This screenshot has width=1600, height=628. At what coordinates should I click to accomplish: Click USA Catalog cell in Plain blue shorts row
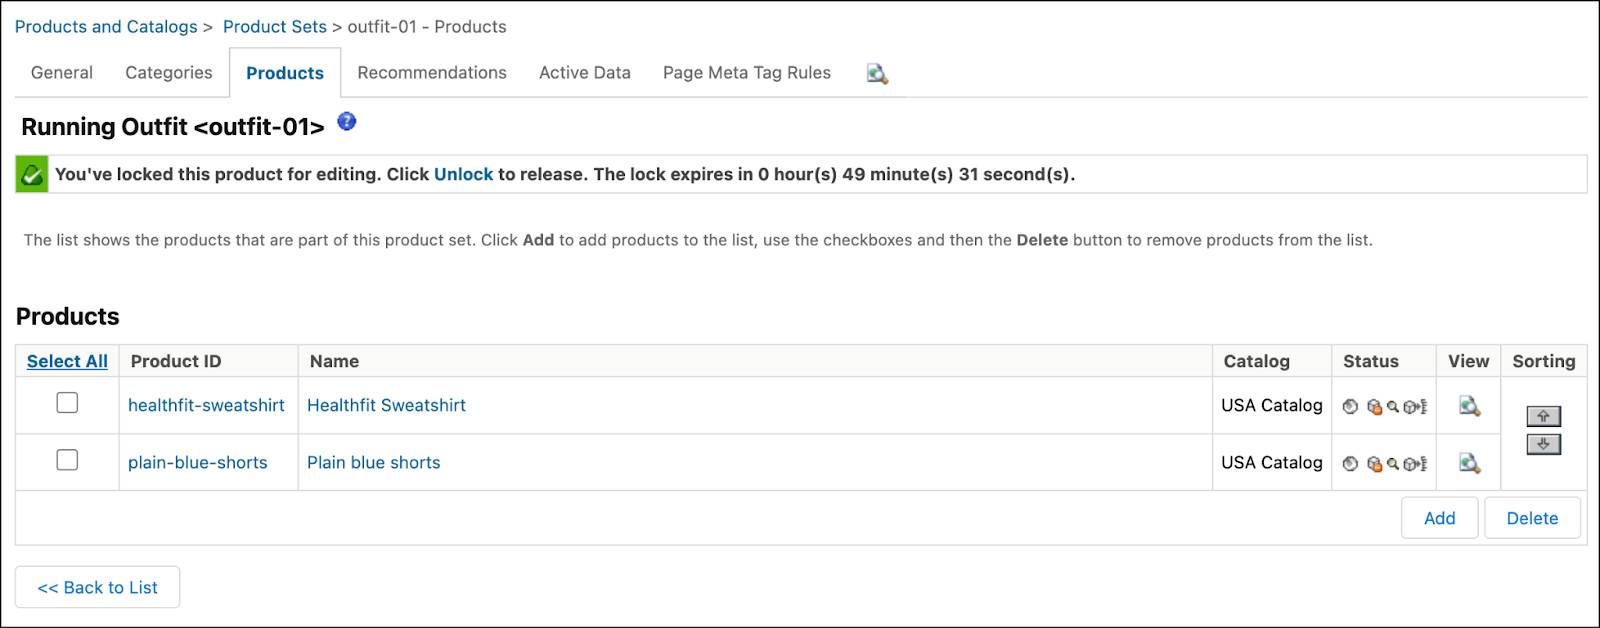point(1272,462)
